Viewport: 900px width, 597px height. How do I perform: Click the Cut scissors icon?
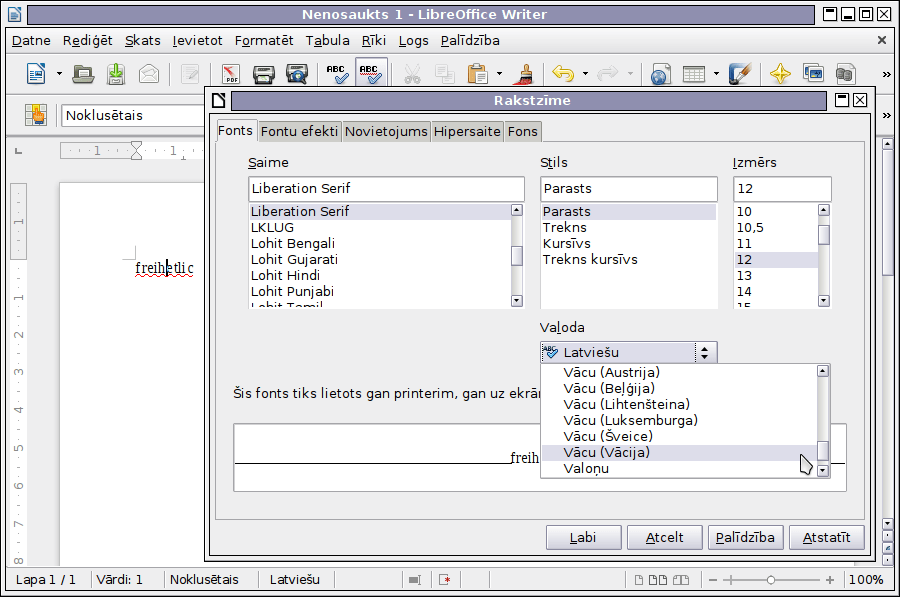pyautogui.click(x=412, y=73)
